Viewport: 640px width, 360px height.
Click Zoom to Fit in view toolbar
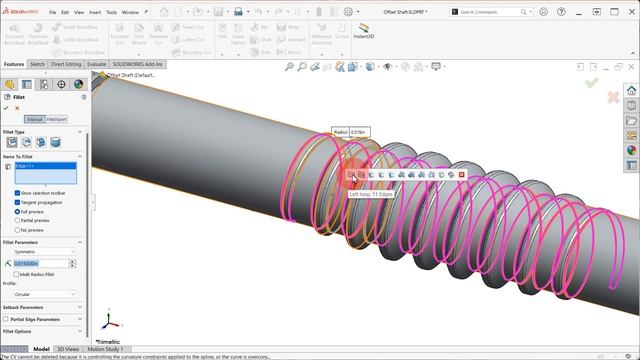click(x=289, y=67)
